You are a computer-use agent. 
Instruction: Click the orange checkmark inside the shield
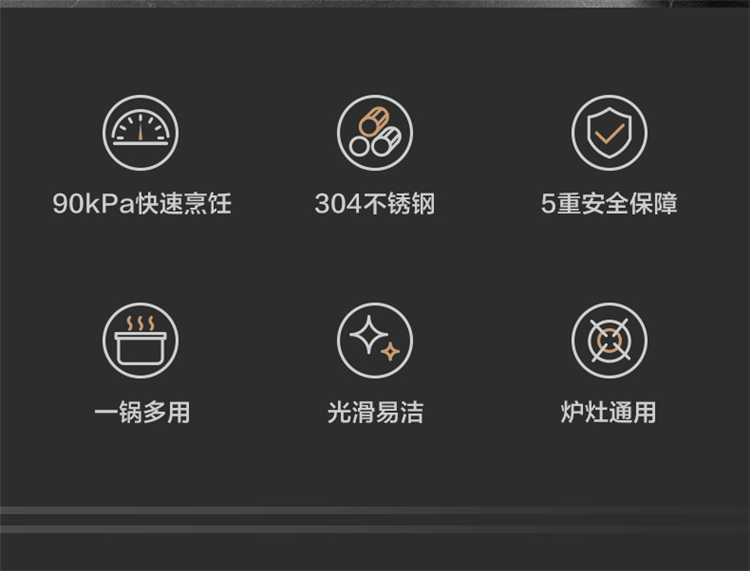[x=609, y=133]
